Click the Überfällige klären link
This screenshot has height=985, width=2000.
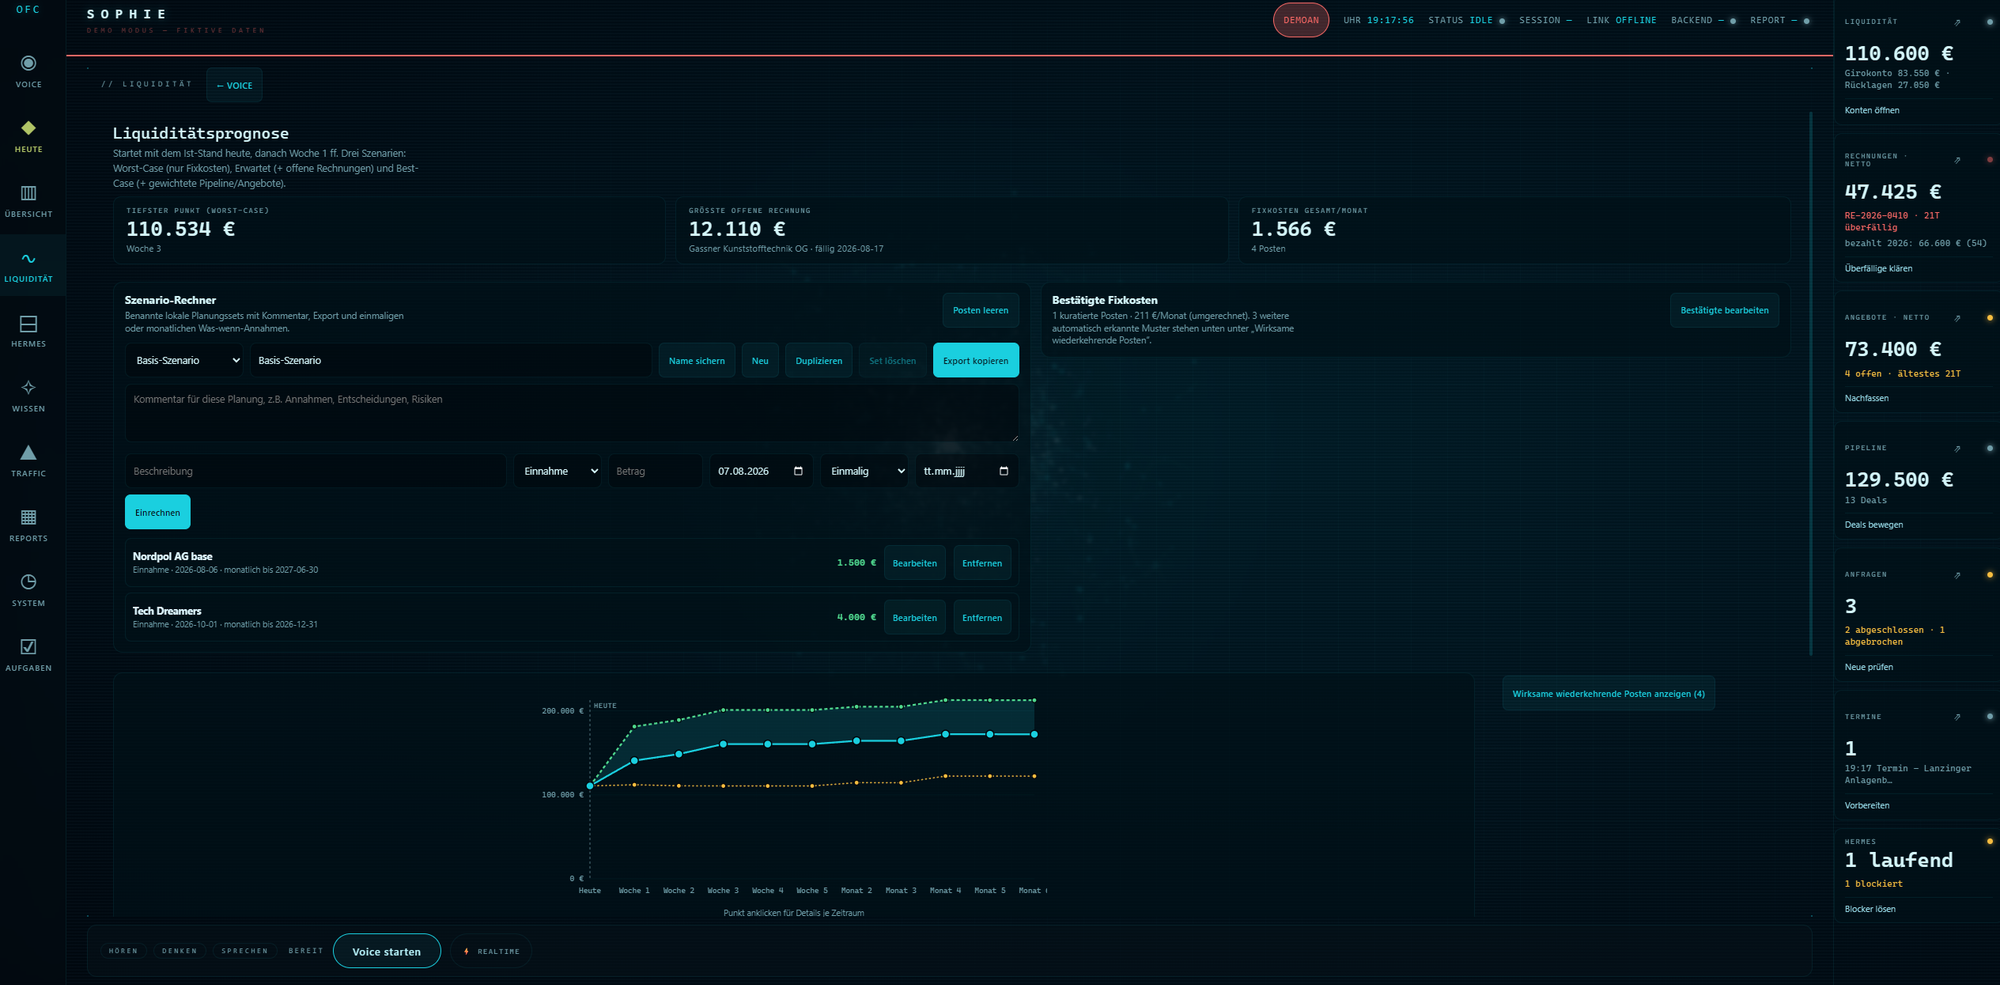click(1879, 269)
